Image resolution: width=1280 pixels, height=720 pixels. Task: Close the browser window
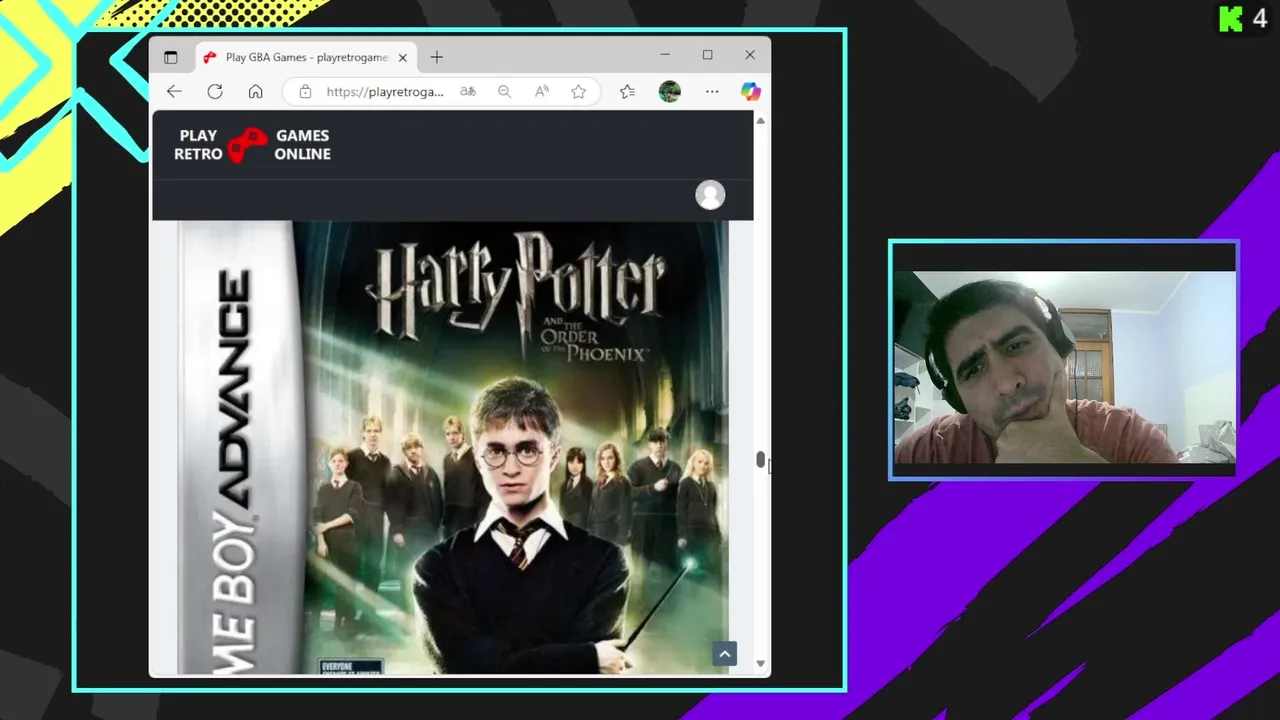pos(750,55)
